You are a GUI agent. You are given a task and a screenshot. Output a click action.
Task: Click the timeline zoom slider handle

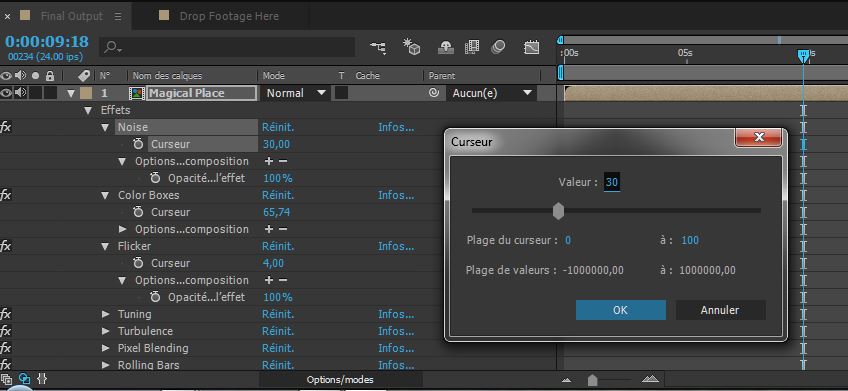click(x=593, y=380)
